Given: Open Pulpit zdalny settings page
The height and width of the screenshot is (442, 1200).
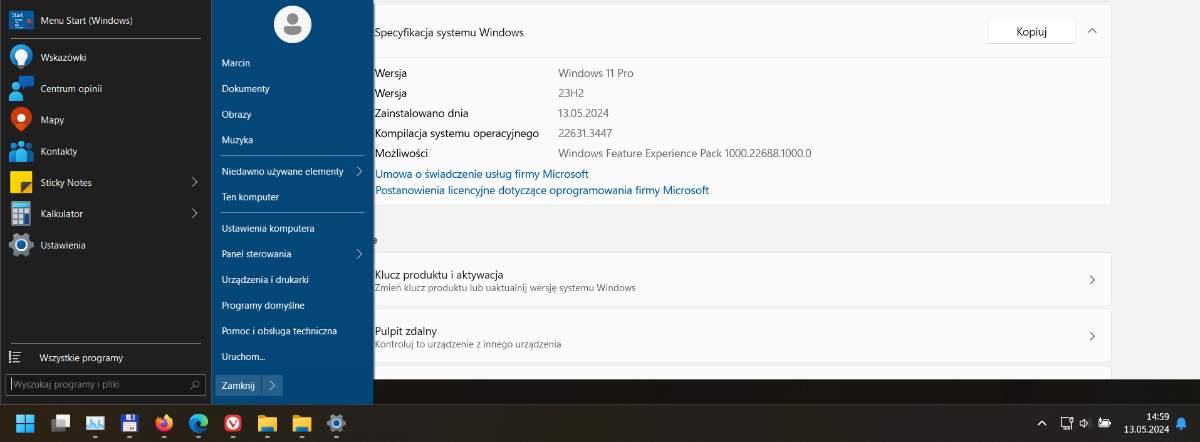Looking at the screenshot, I should coord(741,336).
